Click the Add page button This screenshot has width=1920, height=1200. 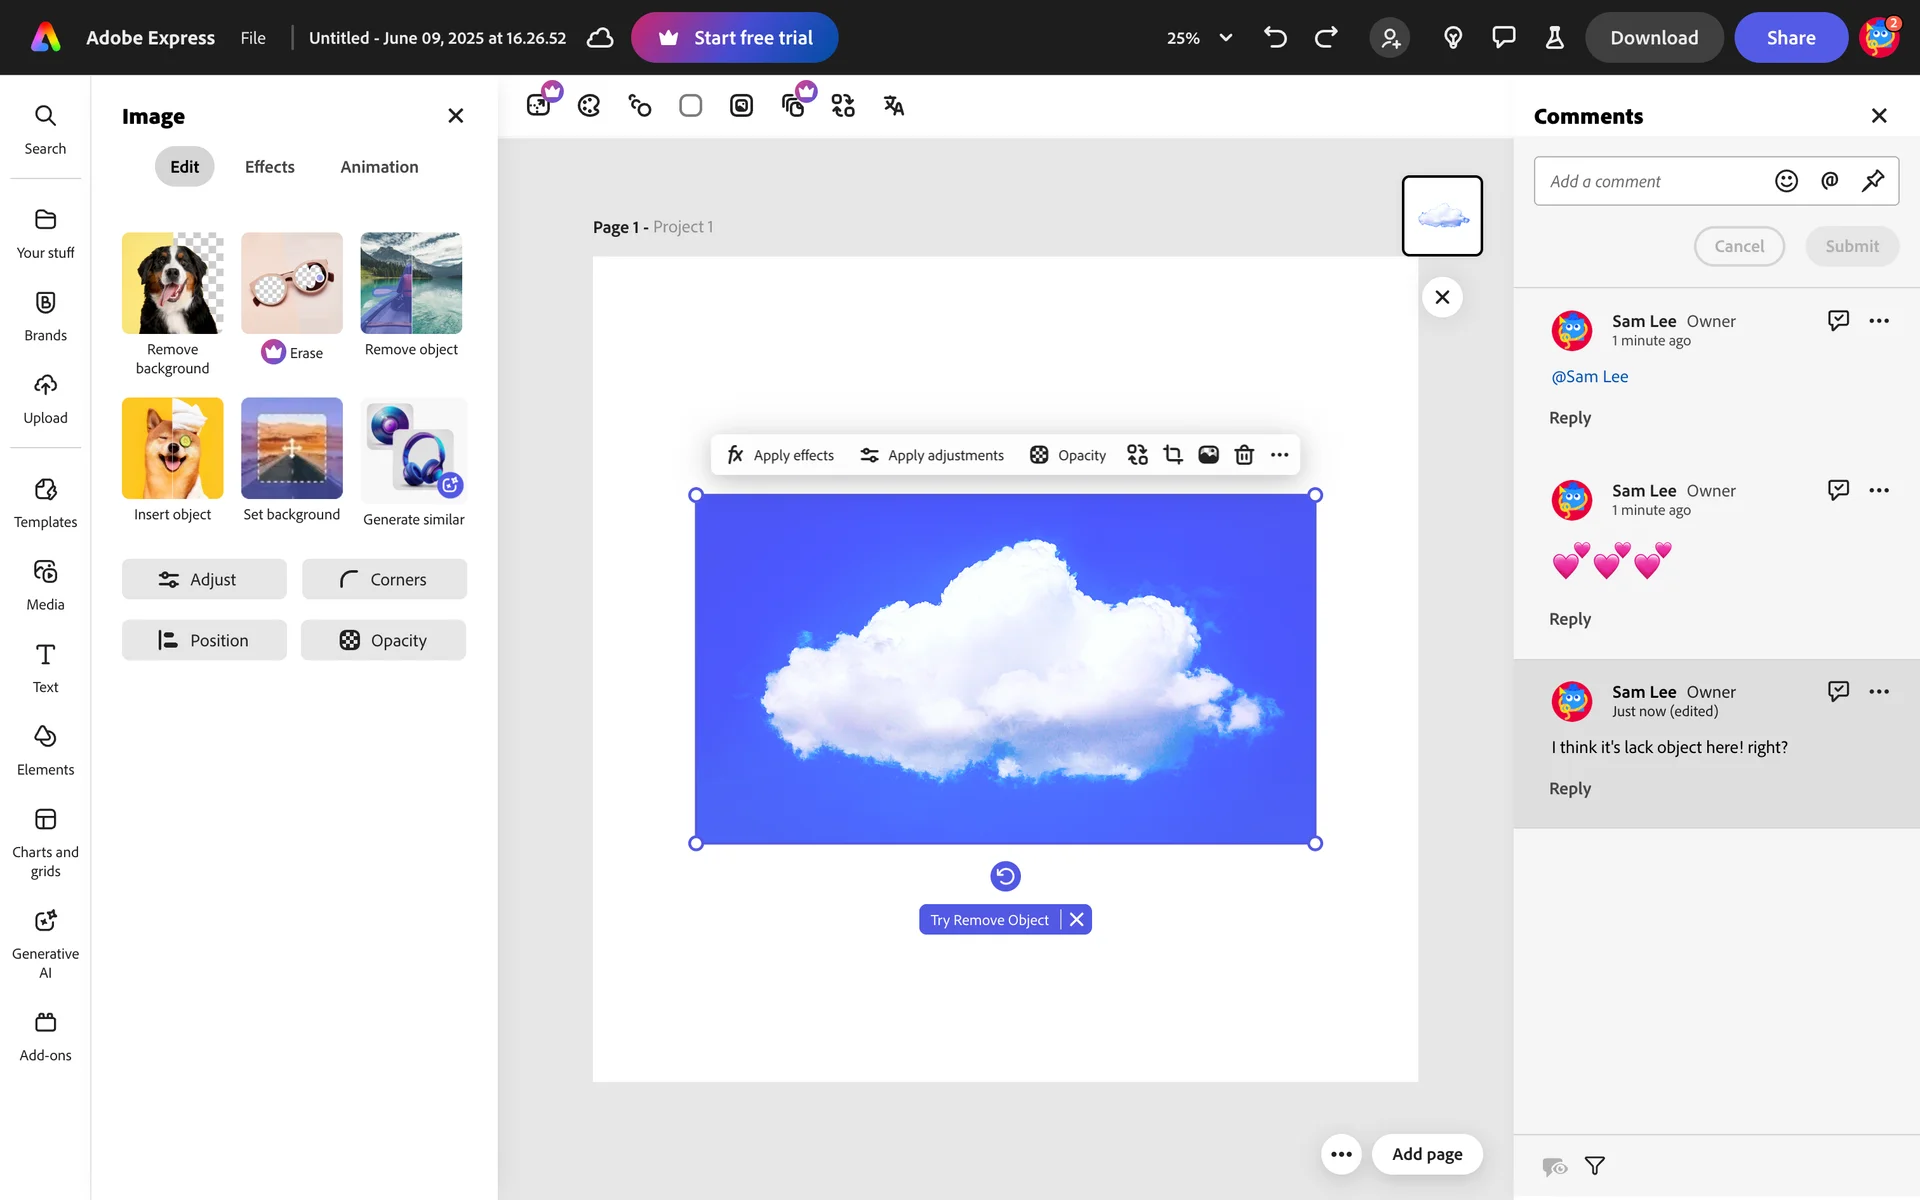tap(1427, 1154)
